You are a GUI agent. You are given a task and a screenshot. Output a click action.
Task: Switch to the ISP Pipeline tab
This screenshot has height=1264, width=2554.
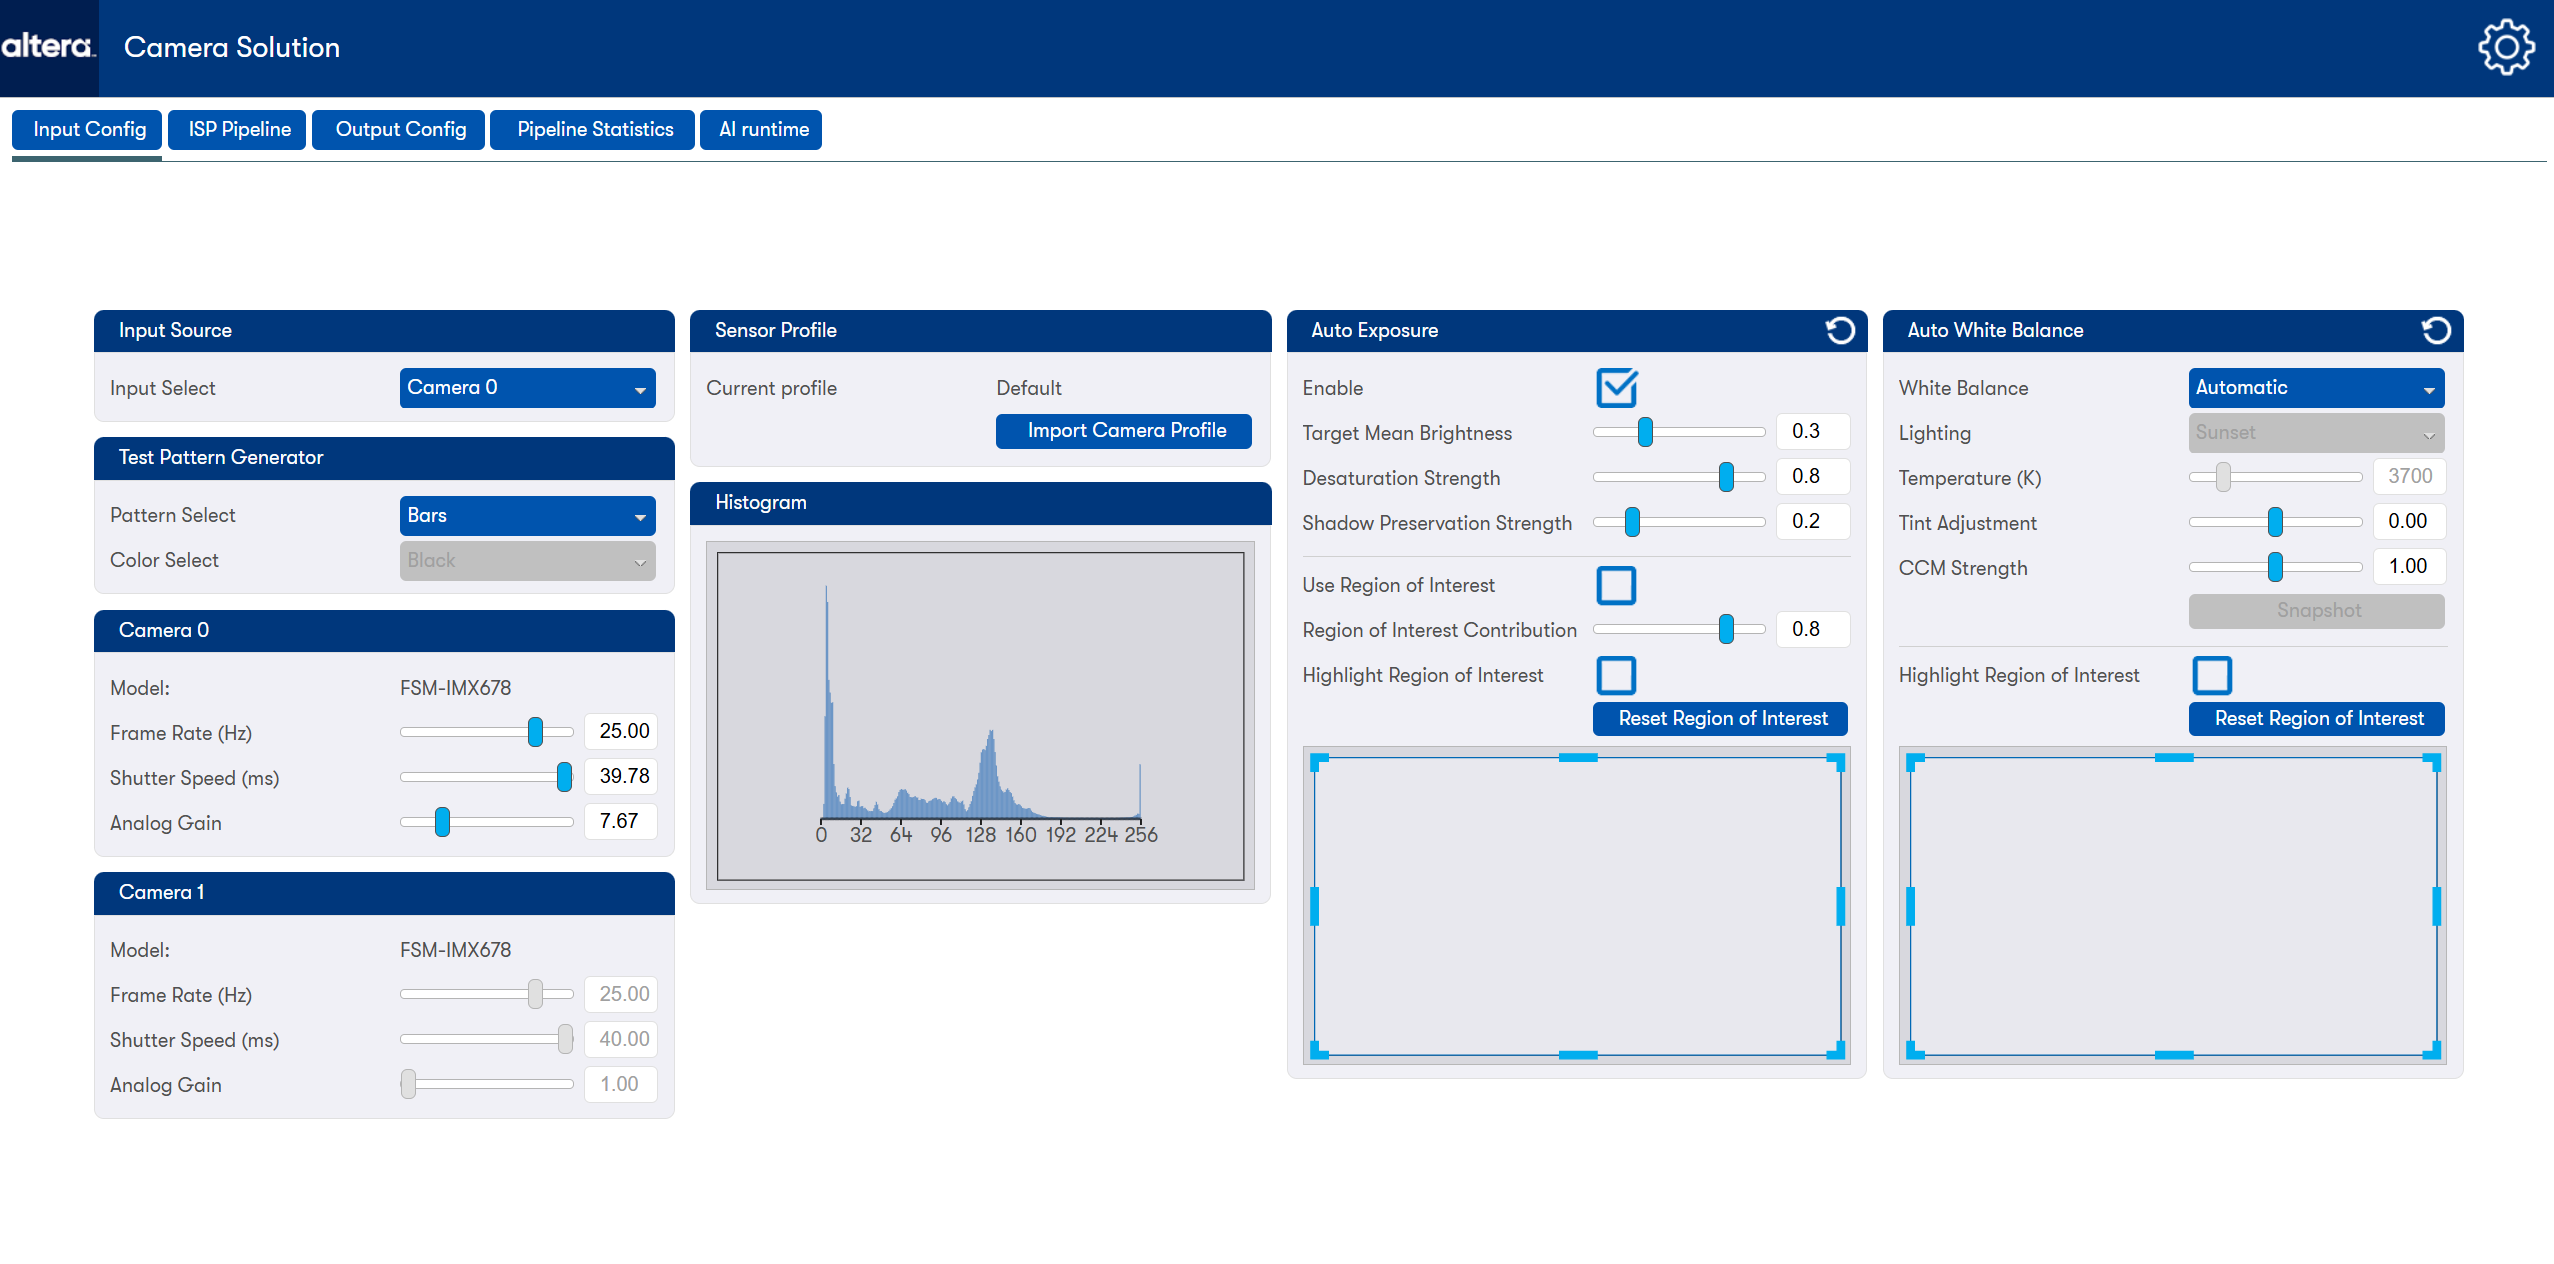pos(238,130)
